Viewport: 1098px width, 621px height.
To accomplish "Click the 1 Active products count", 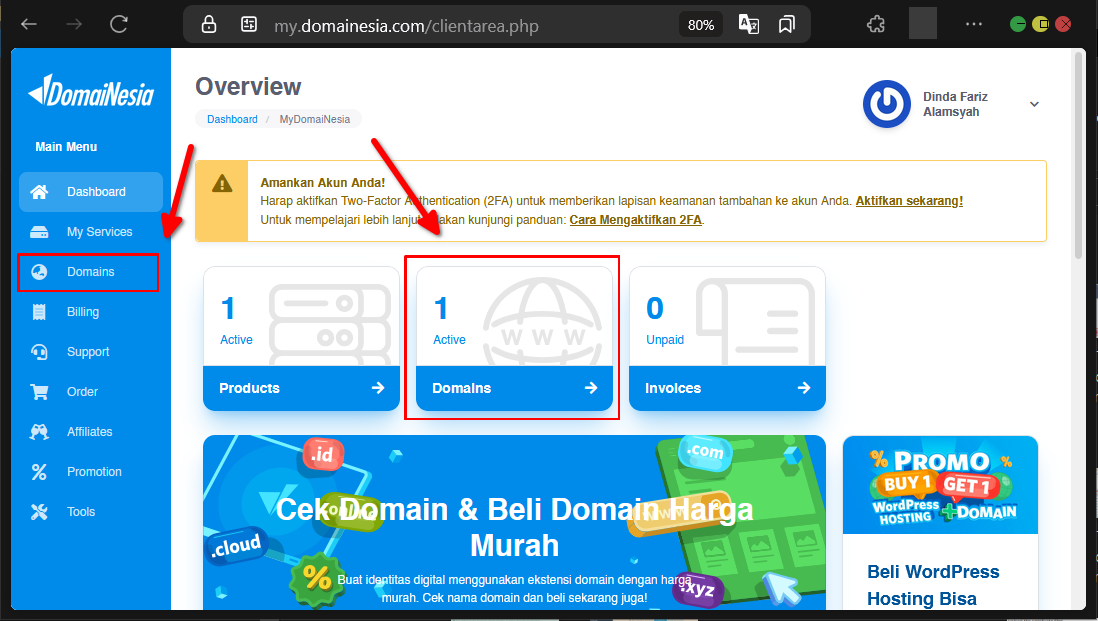I will pyautogui.click(x=236, y=320).
